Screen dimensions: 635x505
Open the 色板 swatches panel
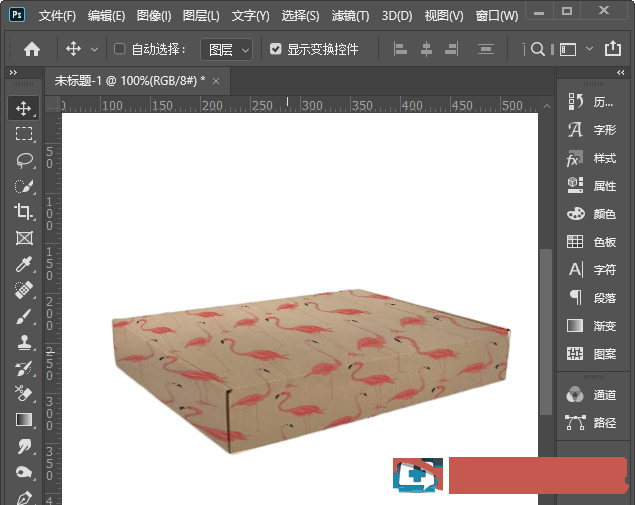point(593,242)
